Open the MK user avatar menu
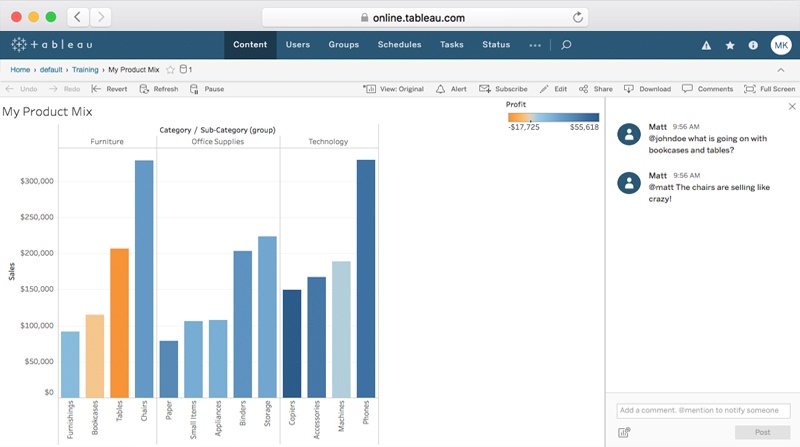Screen dimensions: 800x447 781,45
